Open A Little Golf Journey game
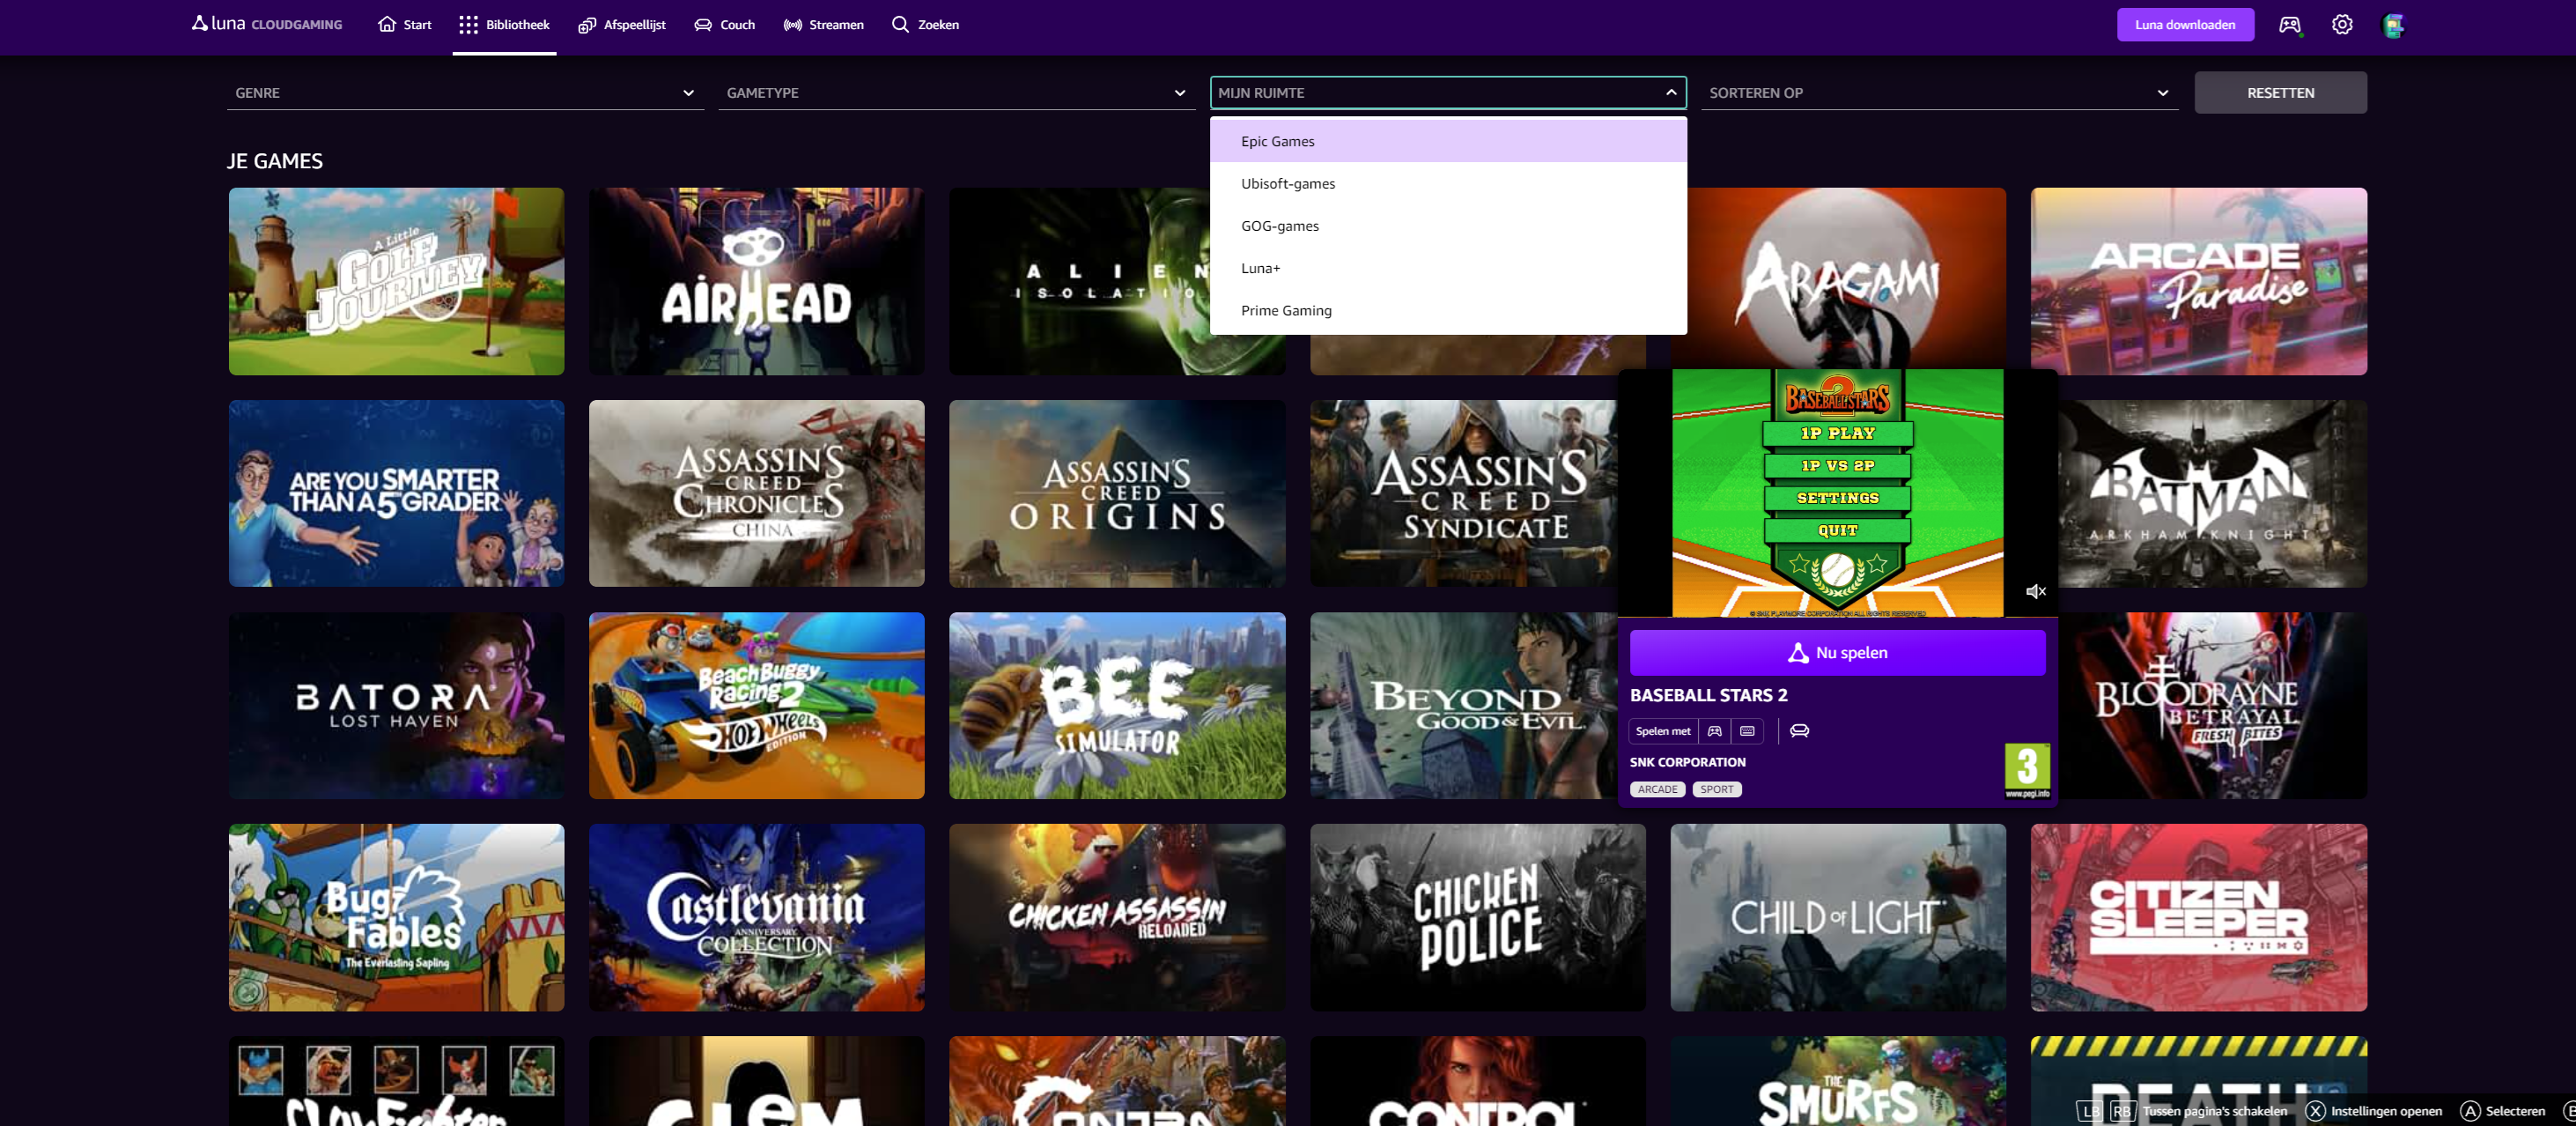2576x1126 pixels. click(396, 281)
